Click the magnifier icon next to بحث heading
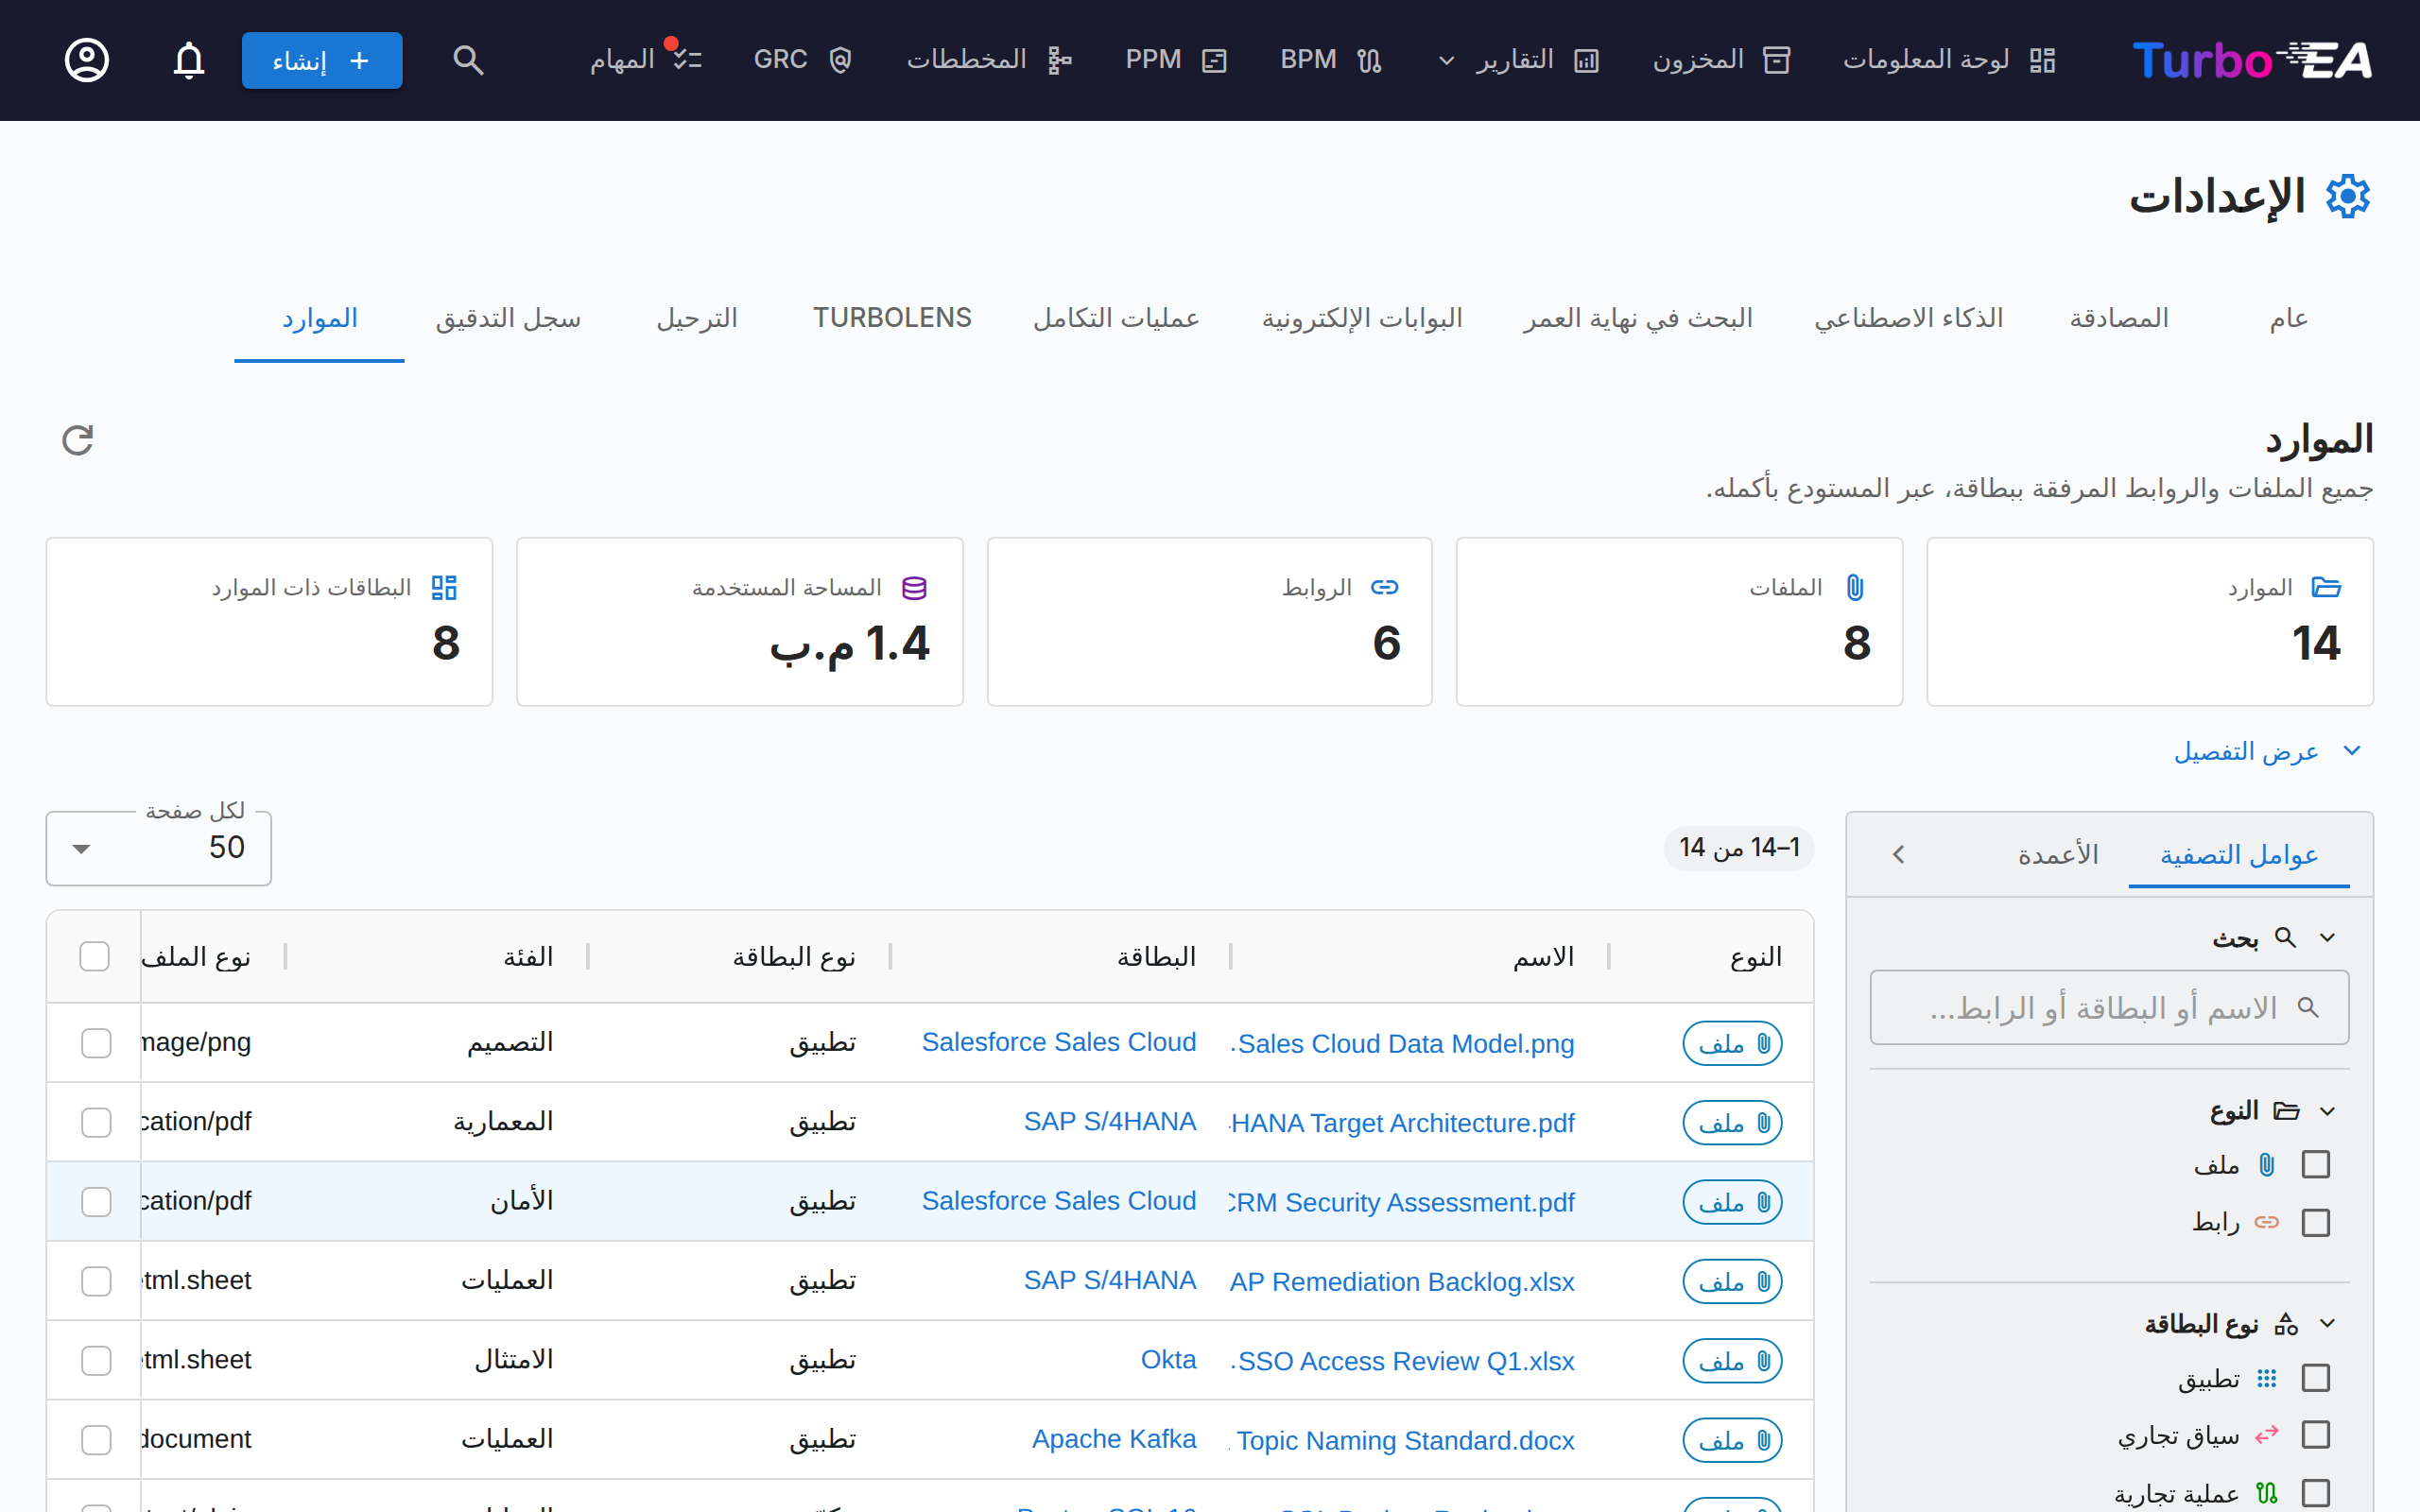The height and width of the screenshot is (1512, 2420). (2286, 938)
